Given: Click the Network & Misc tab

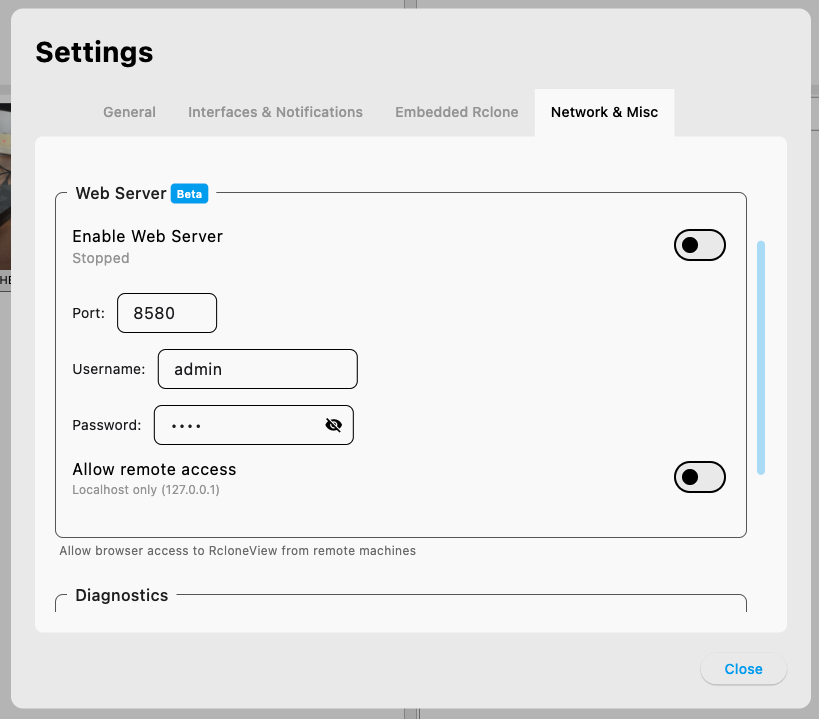Looking at the screenshot, I should [x=604, y=112].
